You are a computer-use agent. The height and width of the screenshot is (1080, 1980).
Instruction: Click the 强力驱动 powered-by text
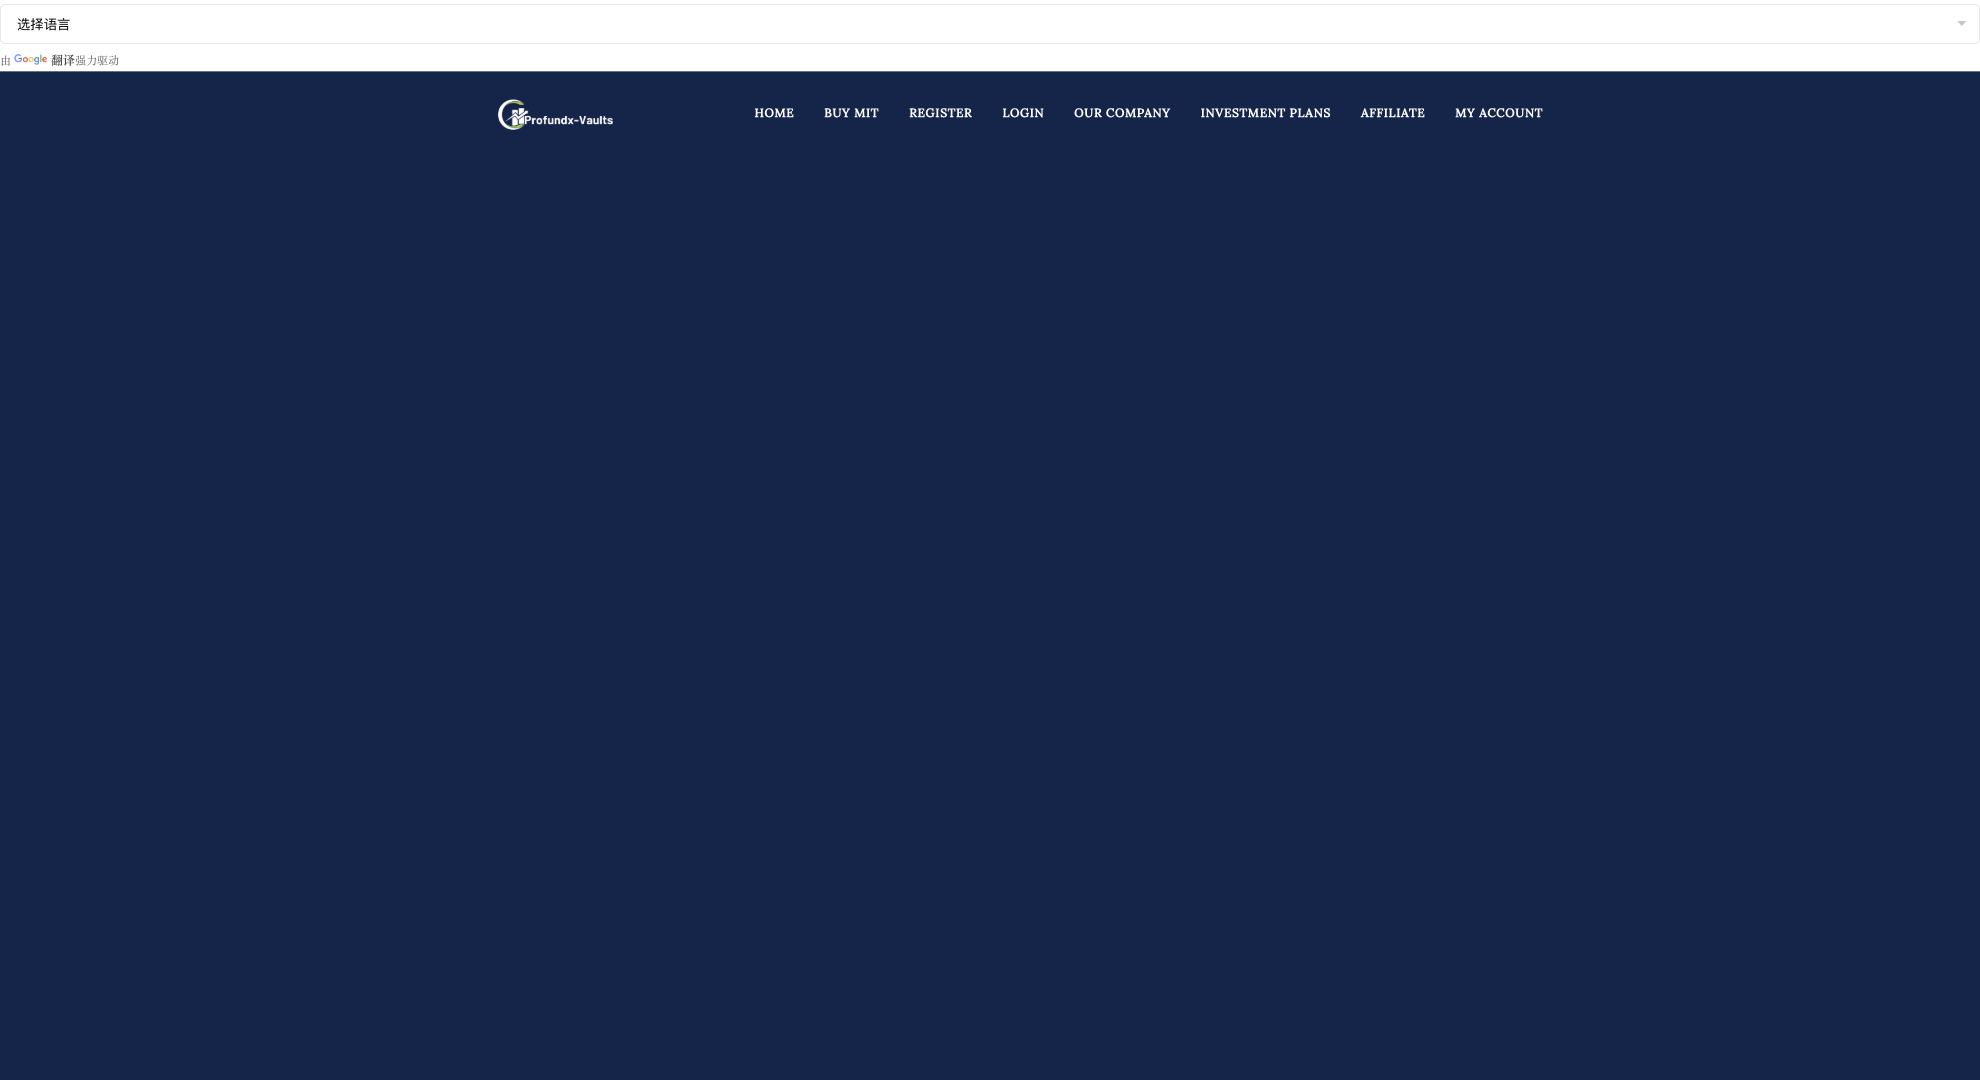[x=98, y=61]
